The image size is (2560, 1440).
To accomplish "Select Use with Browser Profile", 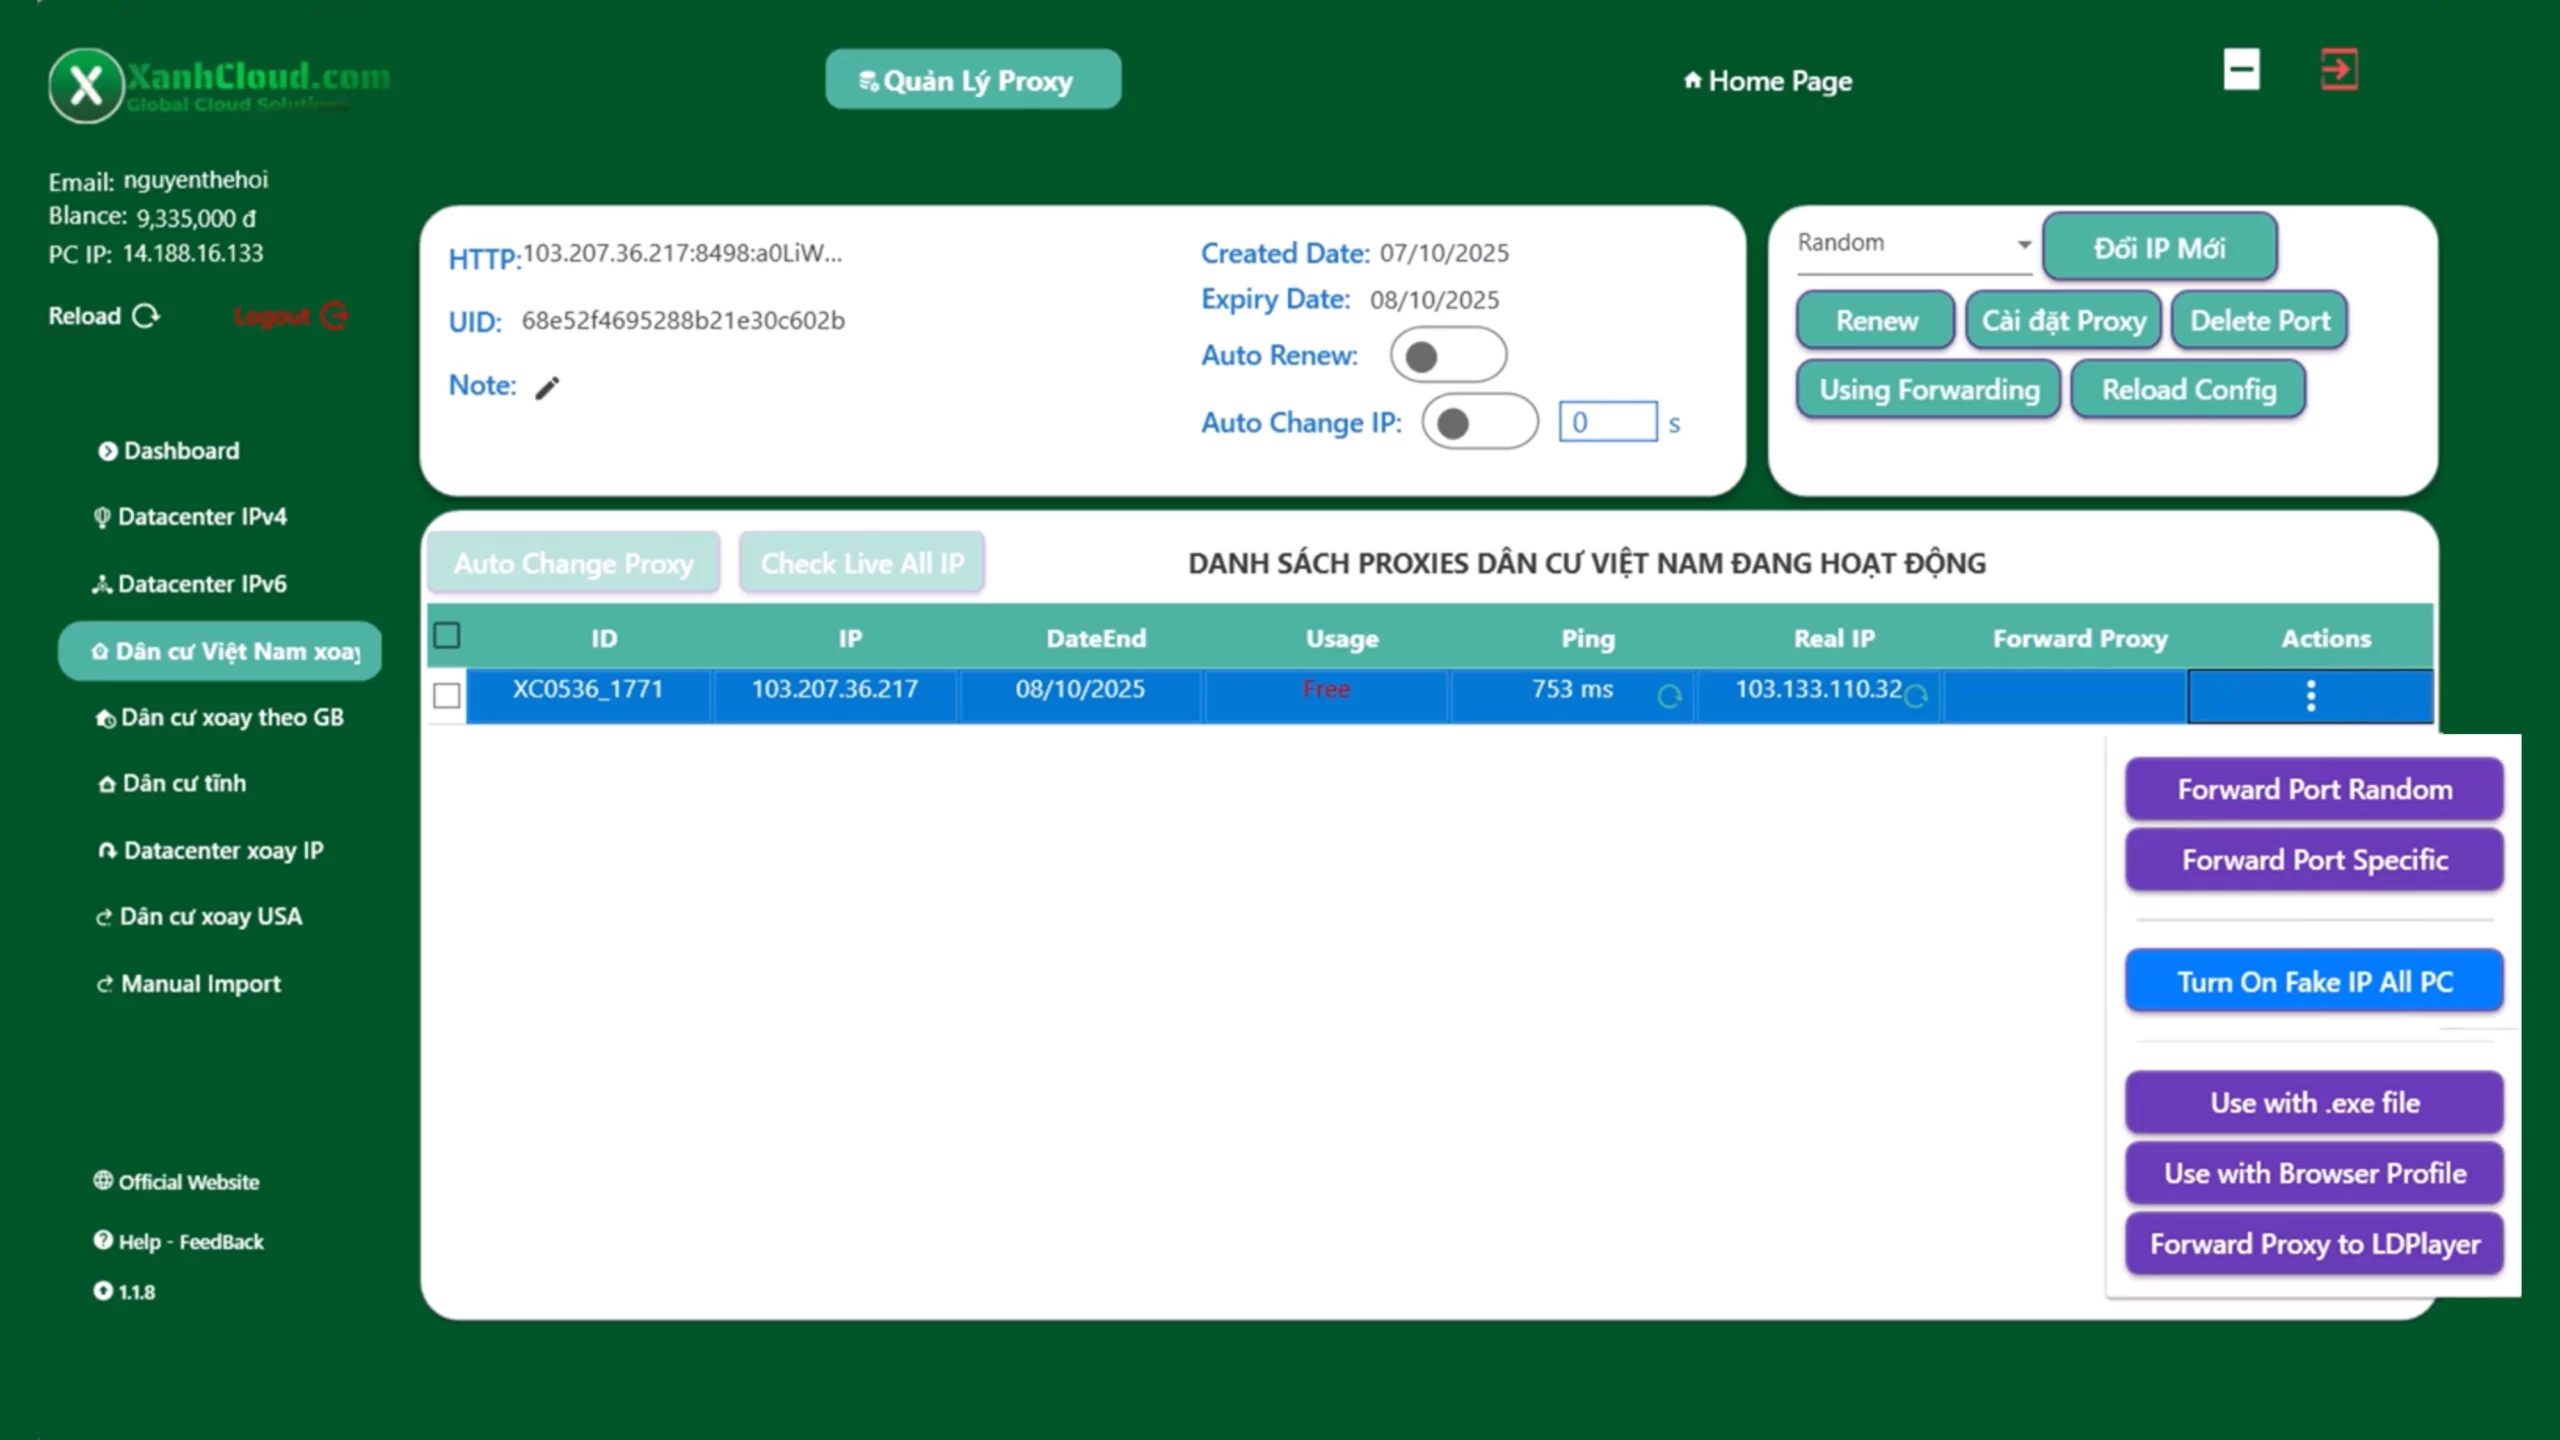I will tap(2314, 1174).
